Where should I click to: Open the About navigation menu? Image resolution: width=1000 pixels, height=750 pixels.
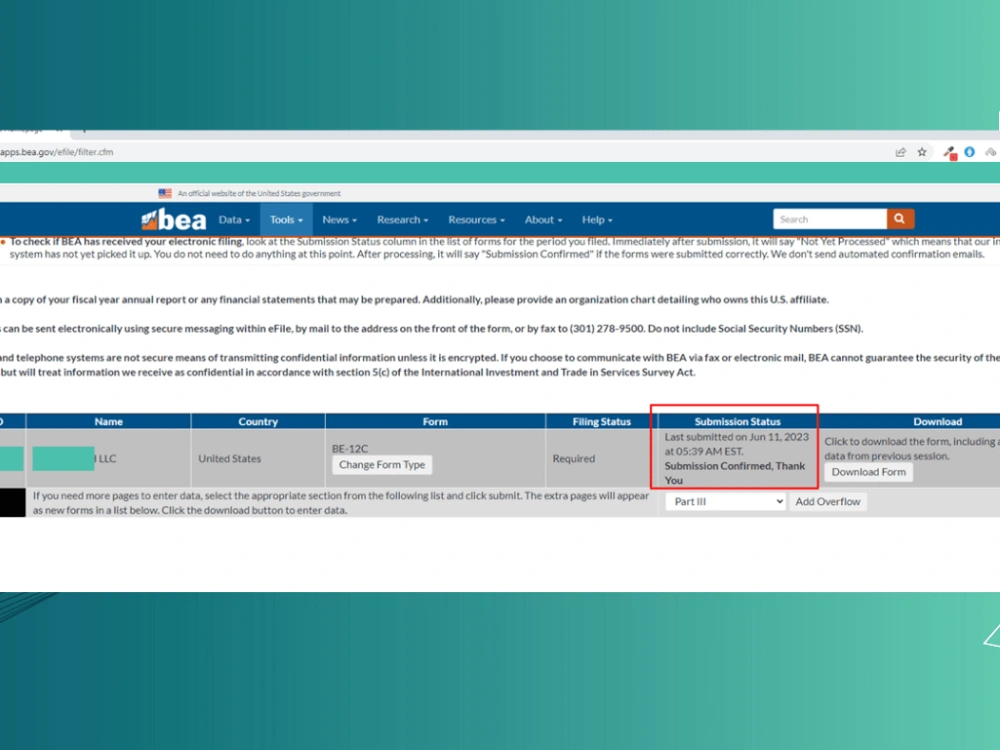coord(543,219)
